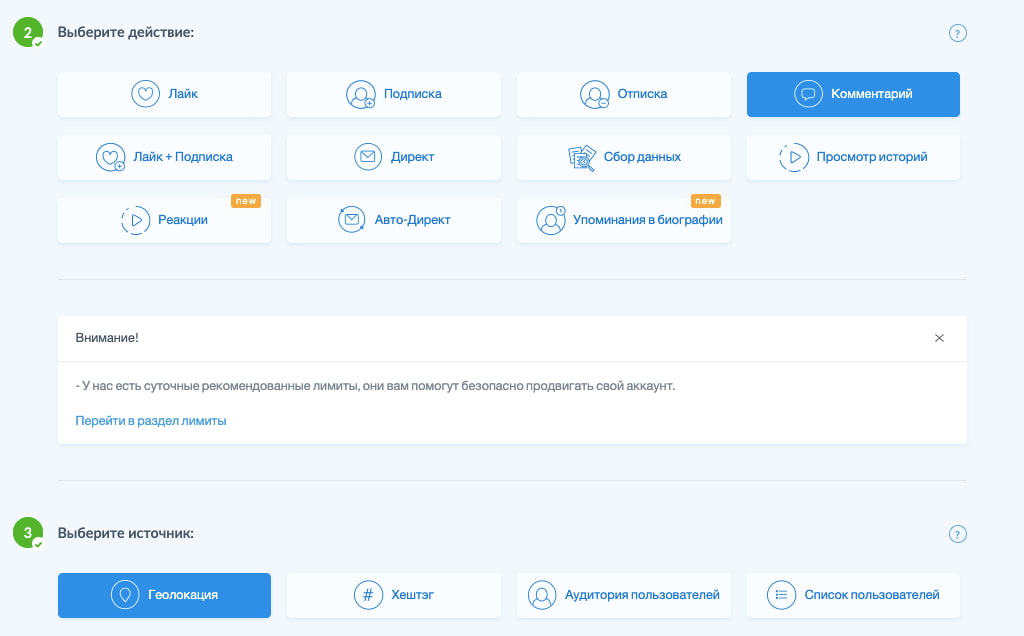This screenshot has width=1024, height=636.
Task: Open the Перейти в раздел лимиты link
Action: 151,421
